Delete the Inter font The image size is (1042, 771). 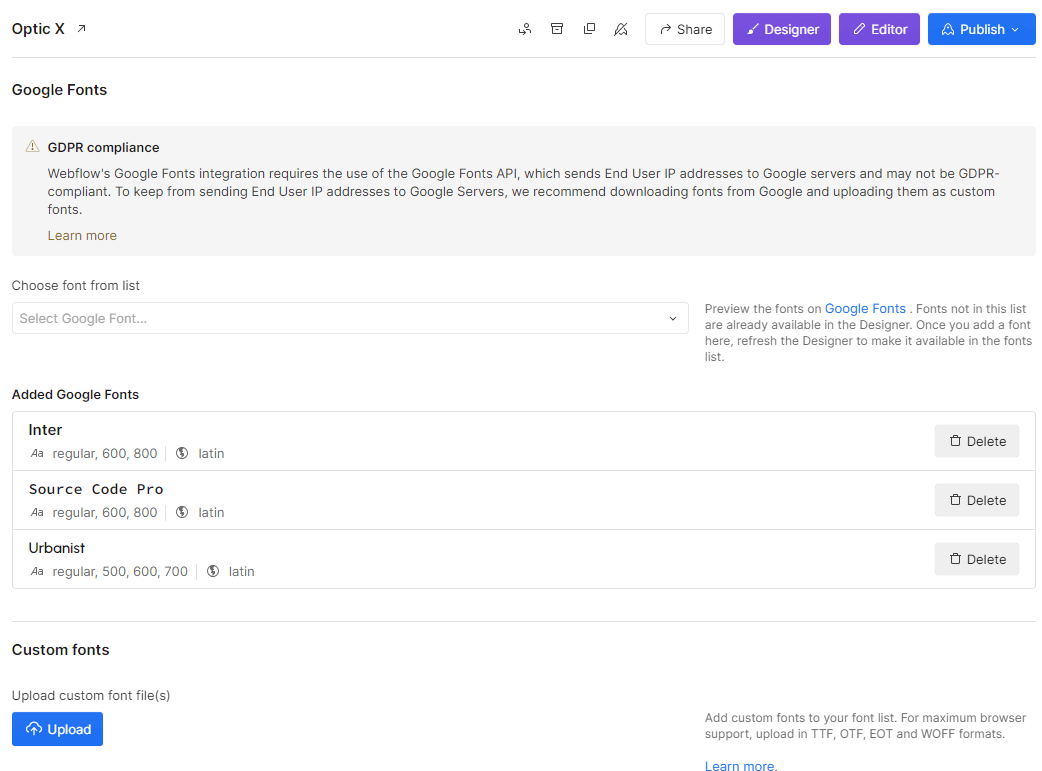coord(976,441)
